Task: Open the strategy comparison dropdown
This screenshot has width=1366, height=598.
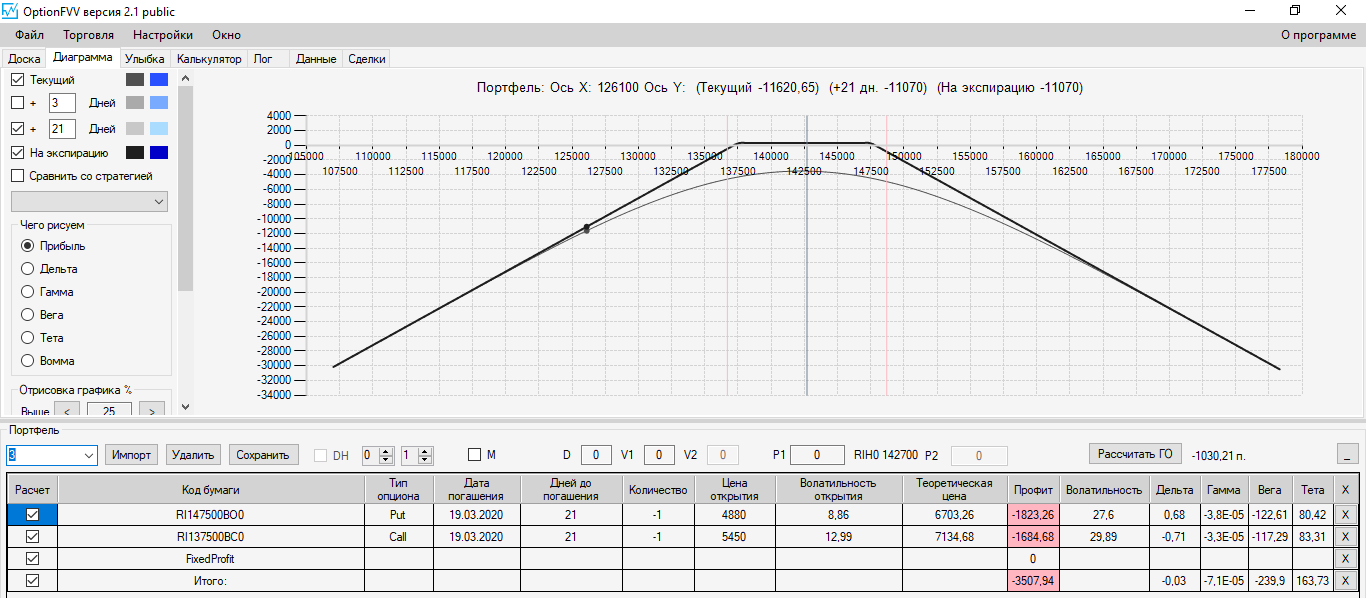Action: tap(89, 202)
